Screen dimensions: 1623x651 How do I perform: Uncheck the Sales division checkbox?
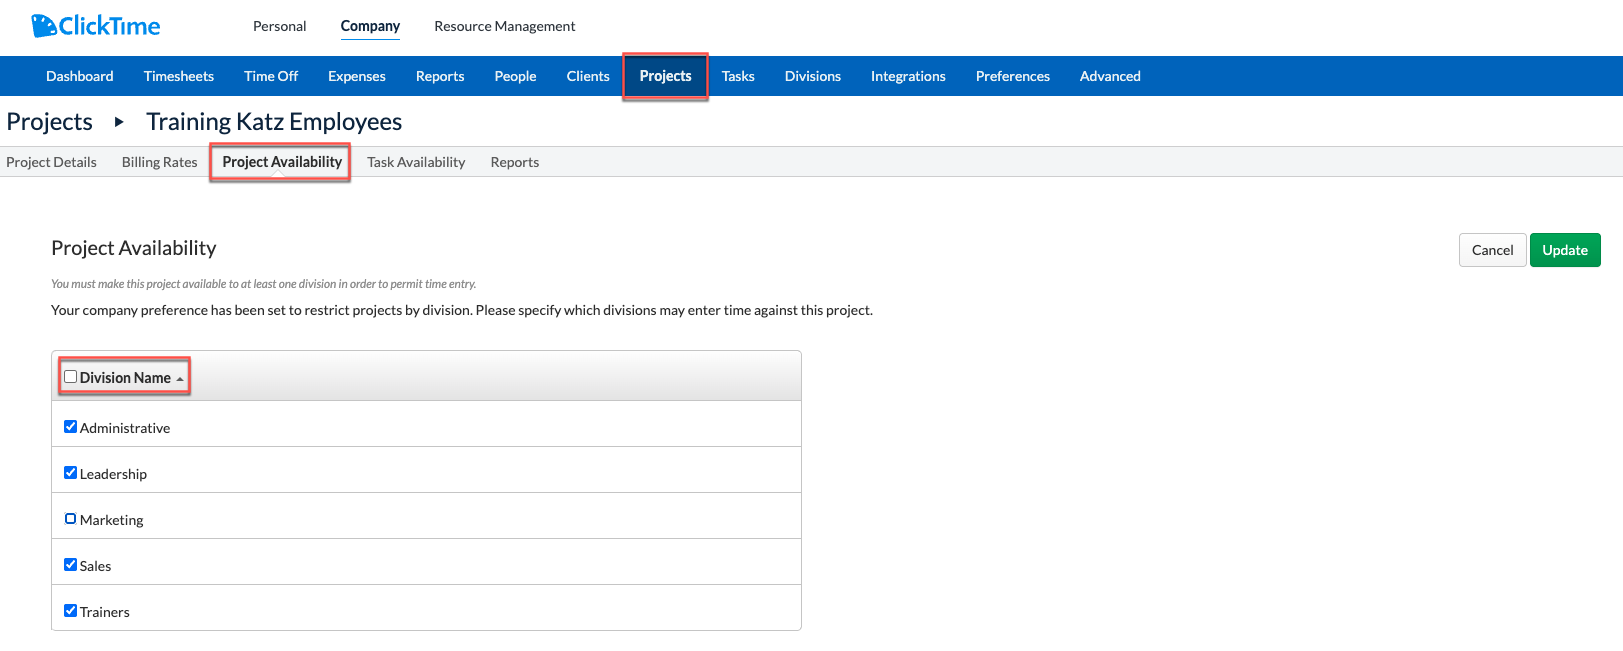click(70, 565)
